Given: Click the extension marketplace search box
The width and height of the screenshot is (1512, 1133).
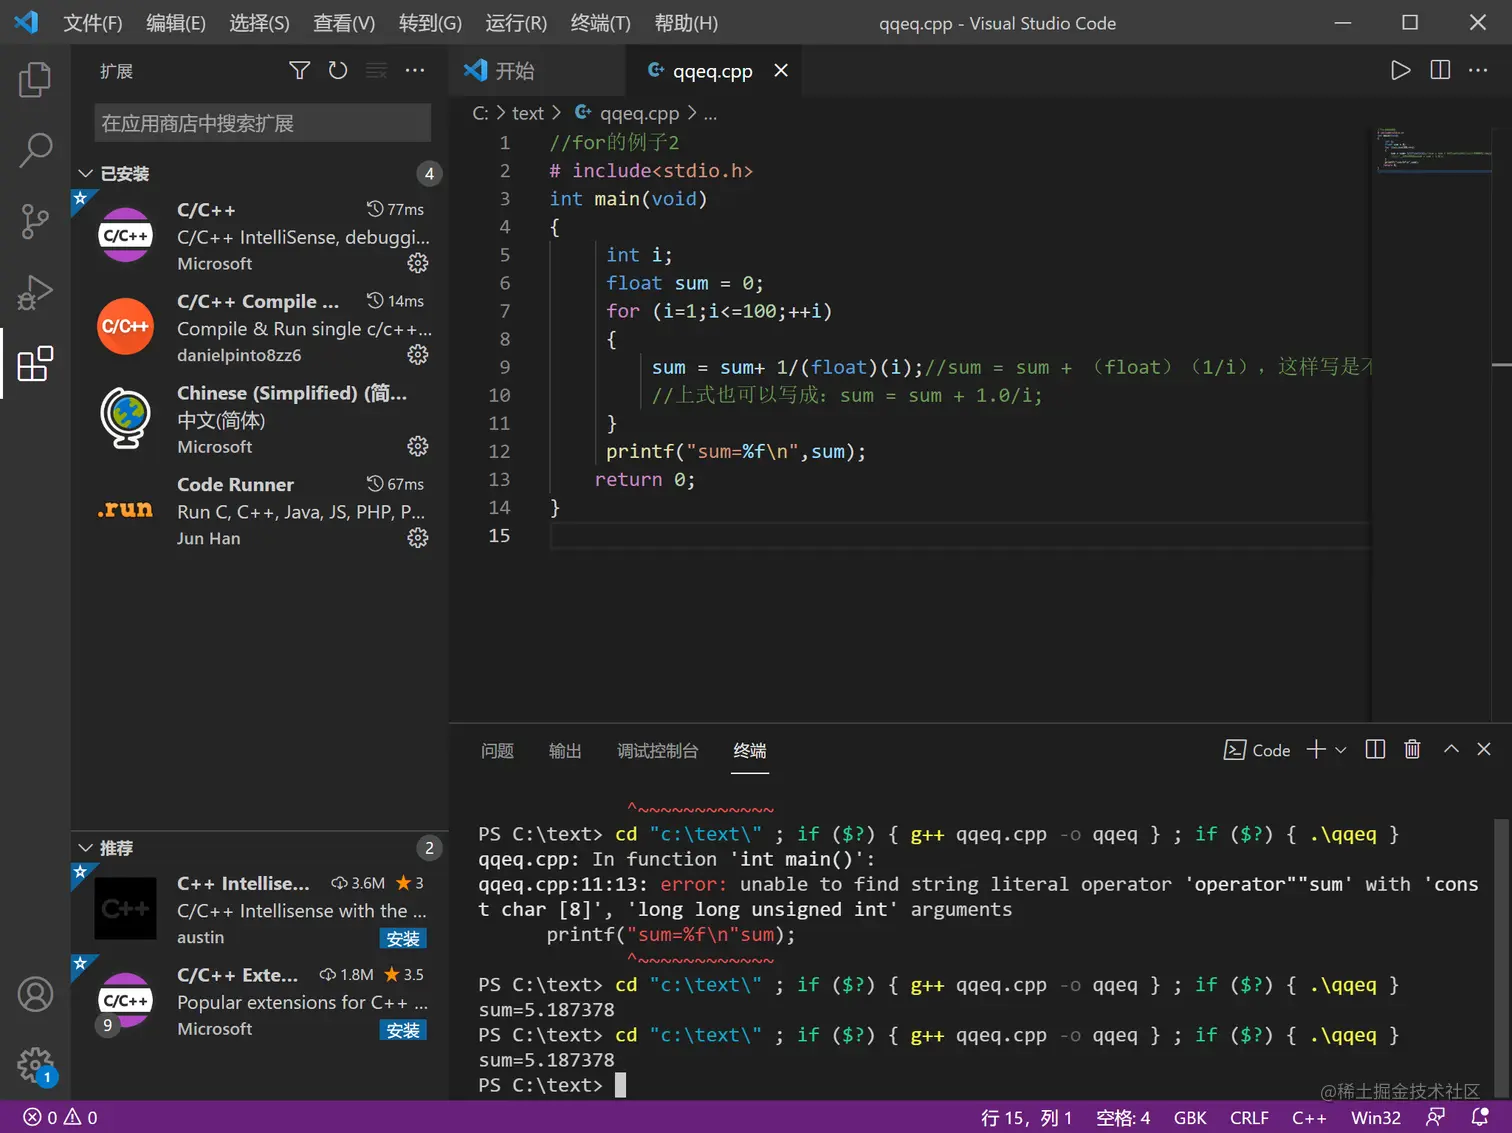Looking at the screenshot, I should [263, 123].
